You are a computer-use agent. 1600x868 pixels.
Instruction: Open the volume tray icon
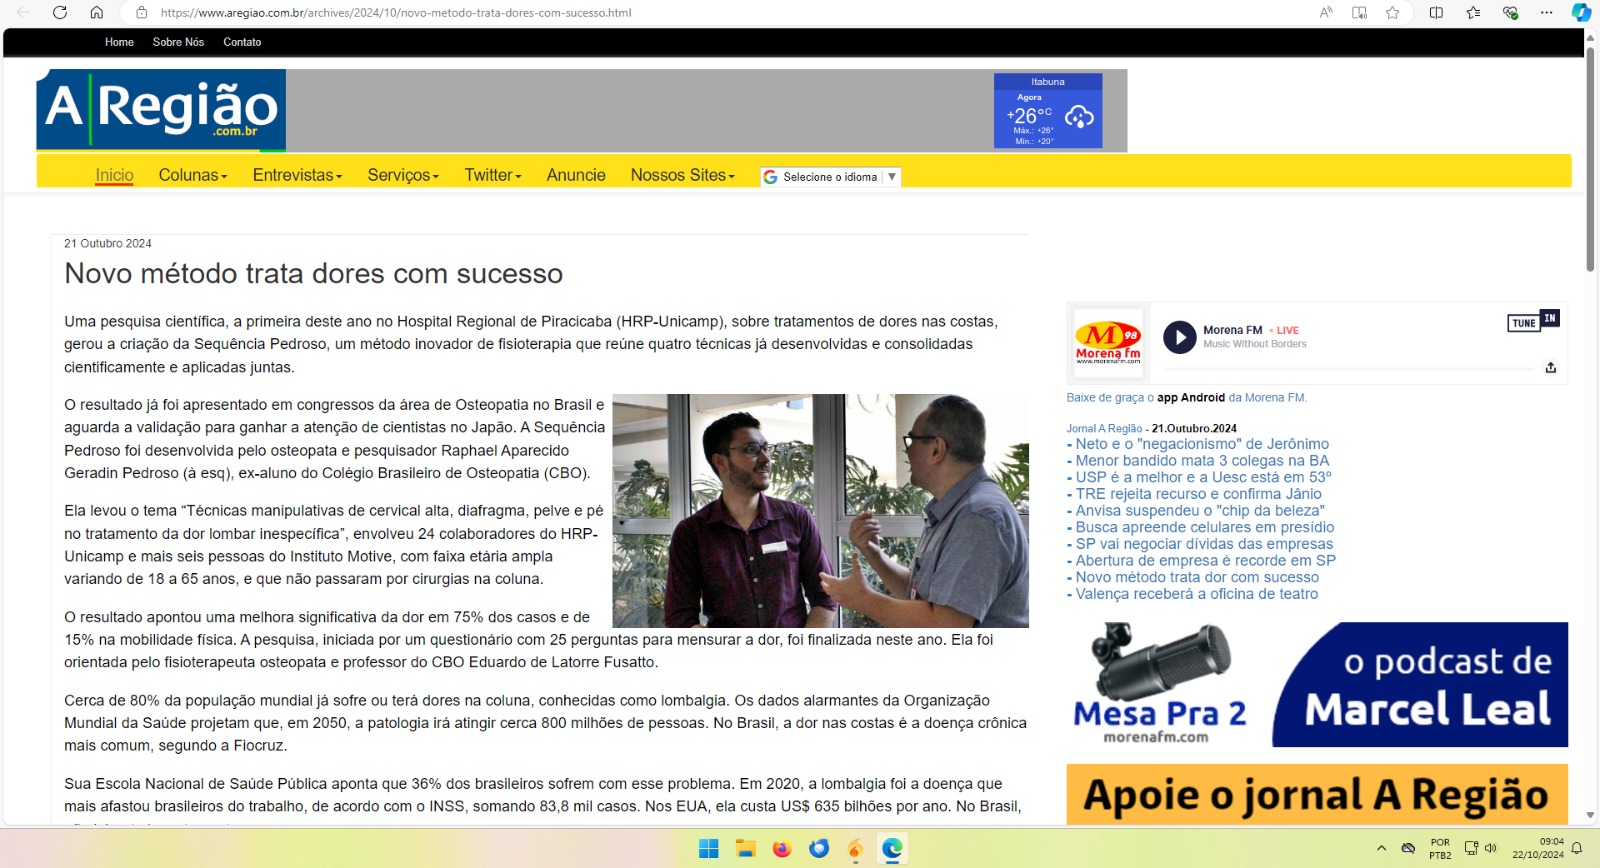(1490, 849)
